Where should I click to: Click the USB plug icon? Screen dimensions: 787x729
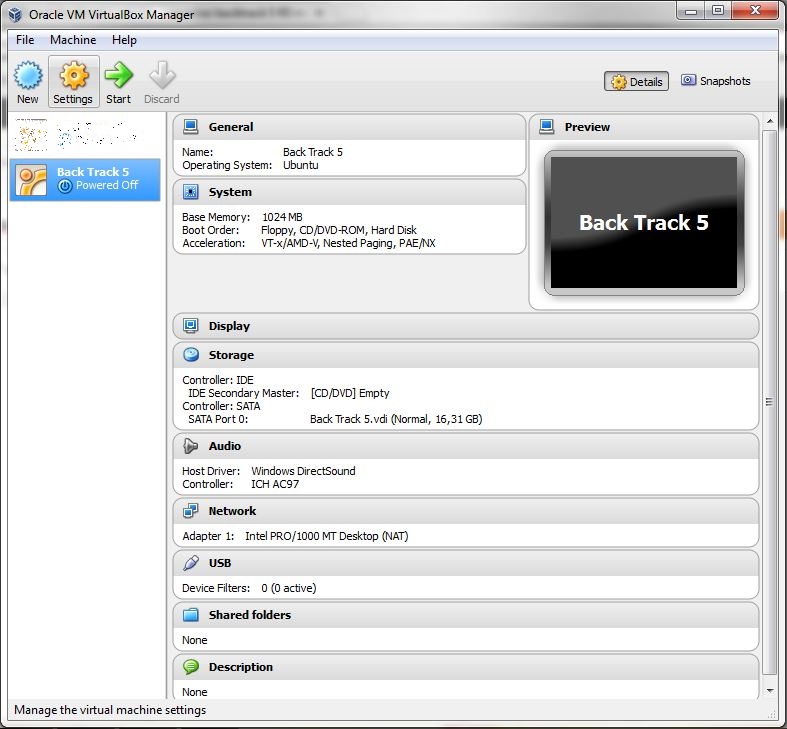click(x=191, y=563)
